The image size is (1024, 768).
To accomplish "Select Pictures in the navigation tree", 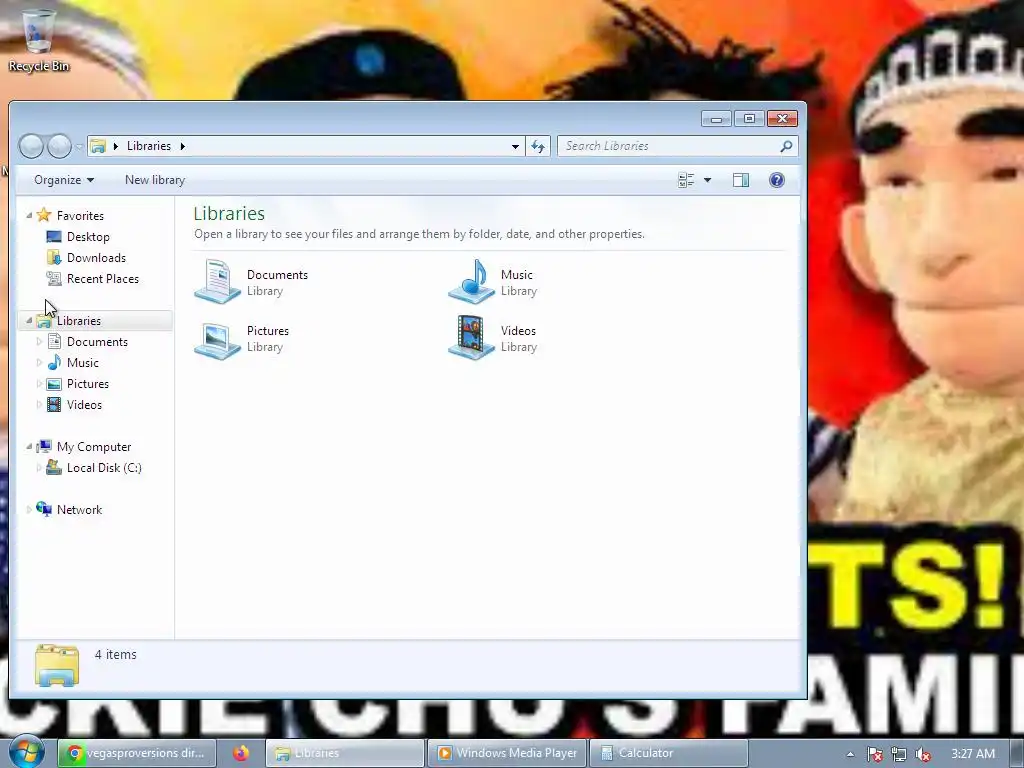I will coord(88,383).
